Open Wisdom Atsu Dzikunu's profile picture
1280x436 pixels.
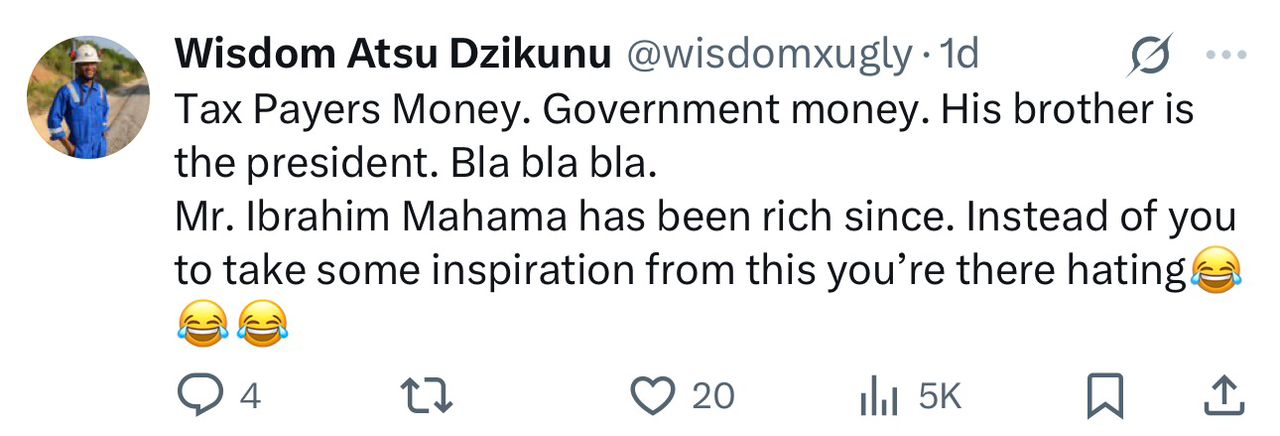click(x=88, y=100)
